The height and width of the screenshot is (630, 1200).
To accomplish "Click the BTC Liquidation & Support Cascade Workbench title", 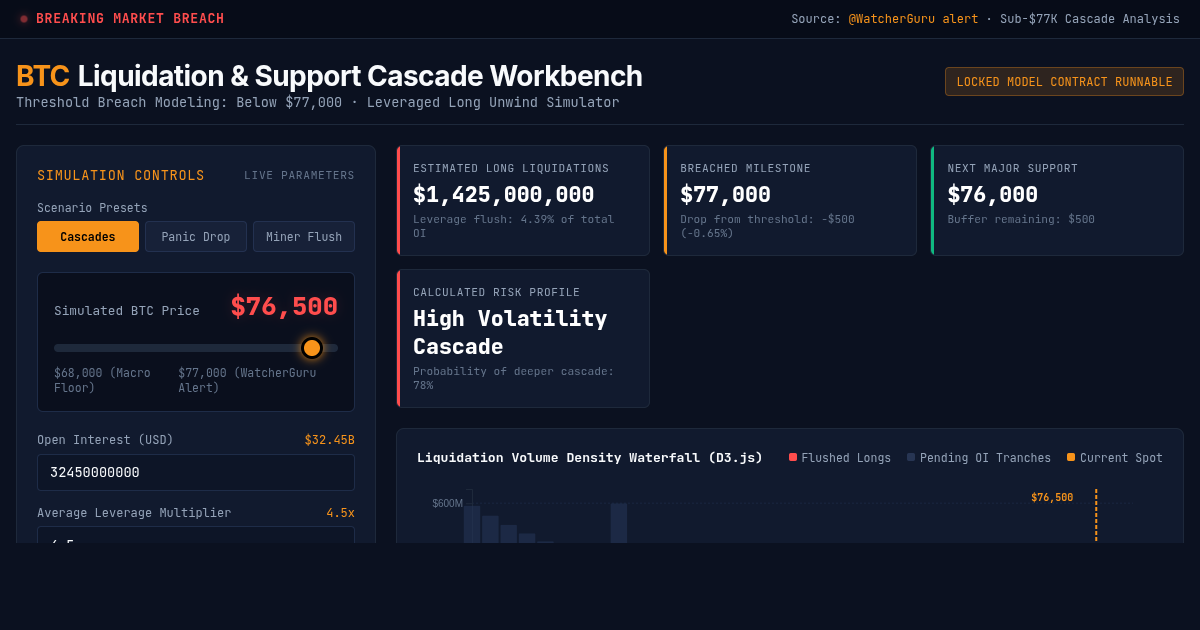I will [x=329, y=76].
